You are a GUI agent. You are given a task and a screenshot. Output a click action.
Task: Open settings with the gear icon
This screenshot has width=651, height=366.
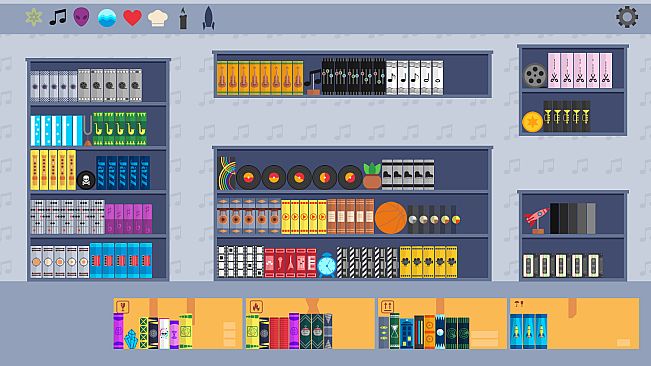627,17
